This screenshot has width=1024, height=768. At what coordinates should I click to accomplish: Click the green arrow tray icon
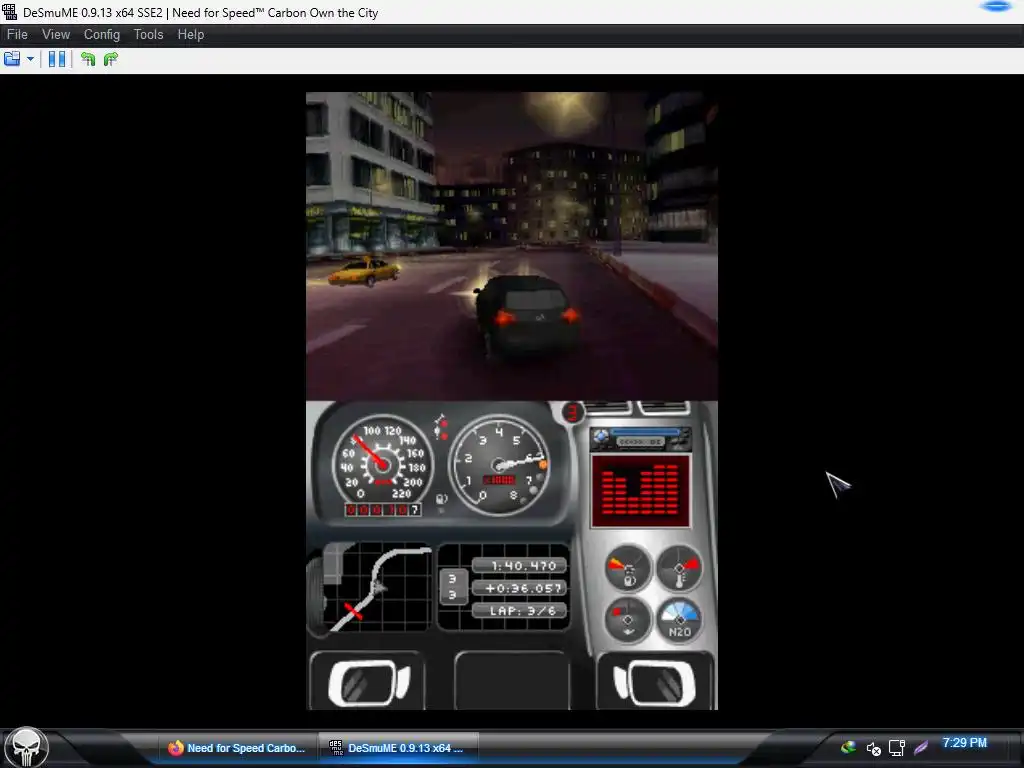[848, 748]
